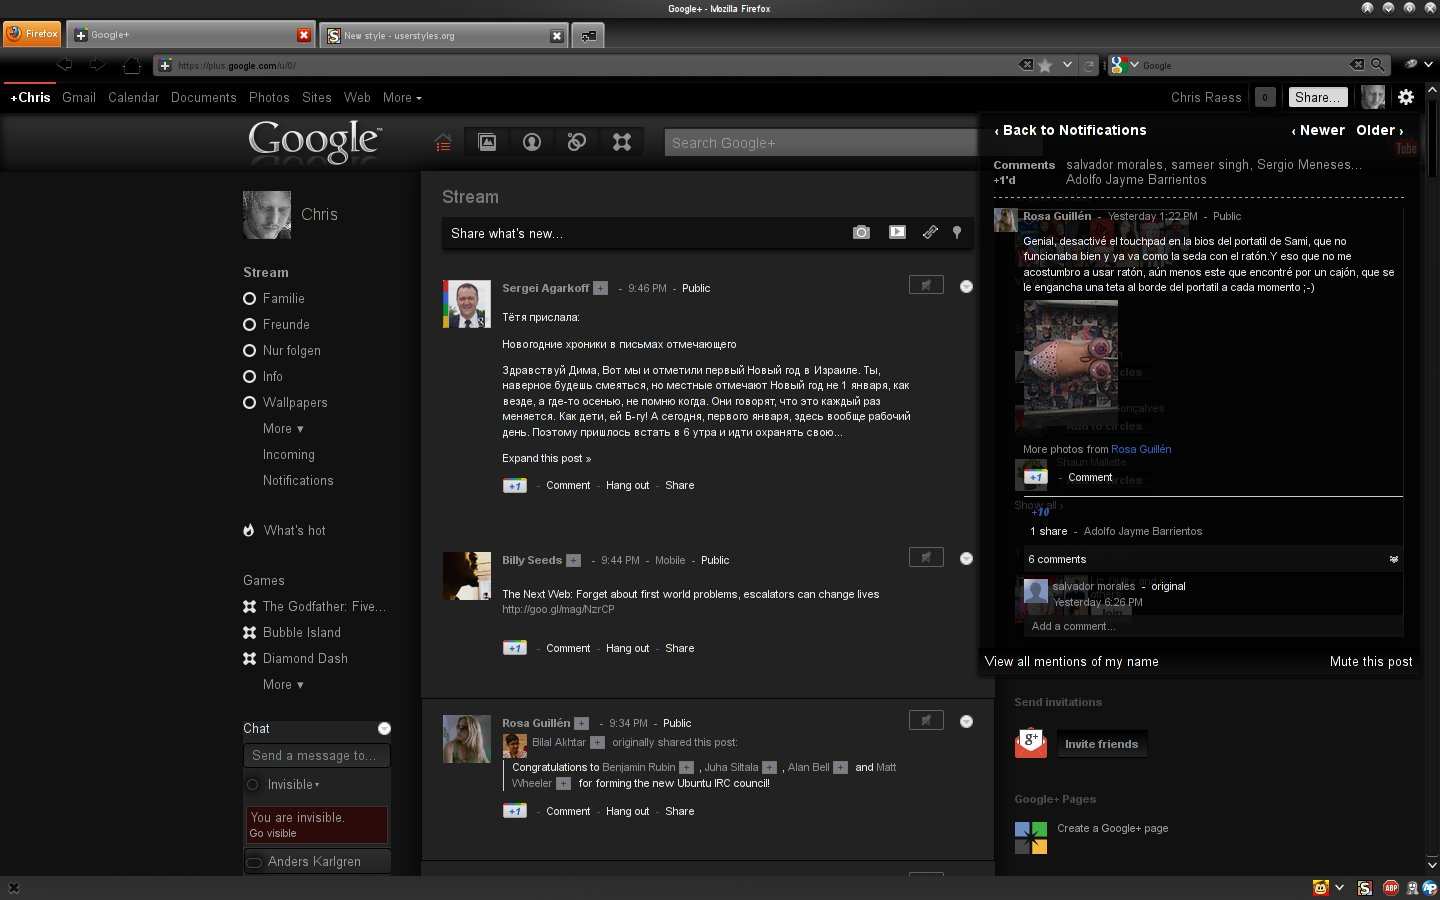Open the Firefox application menu button
This screenshot has height=900, width=1440.
[x=32, y=34]
